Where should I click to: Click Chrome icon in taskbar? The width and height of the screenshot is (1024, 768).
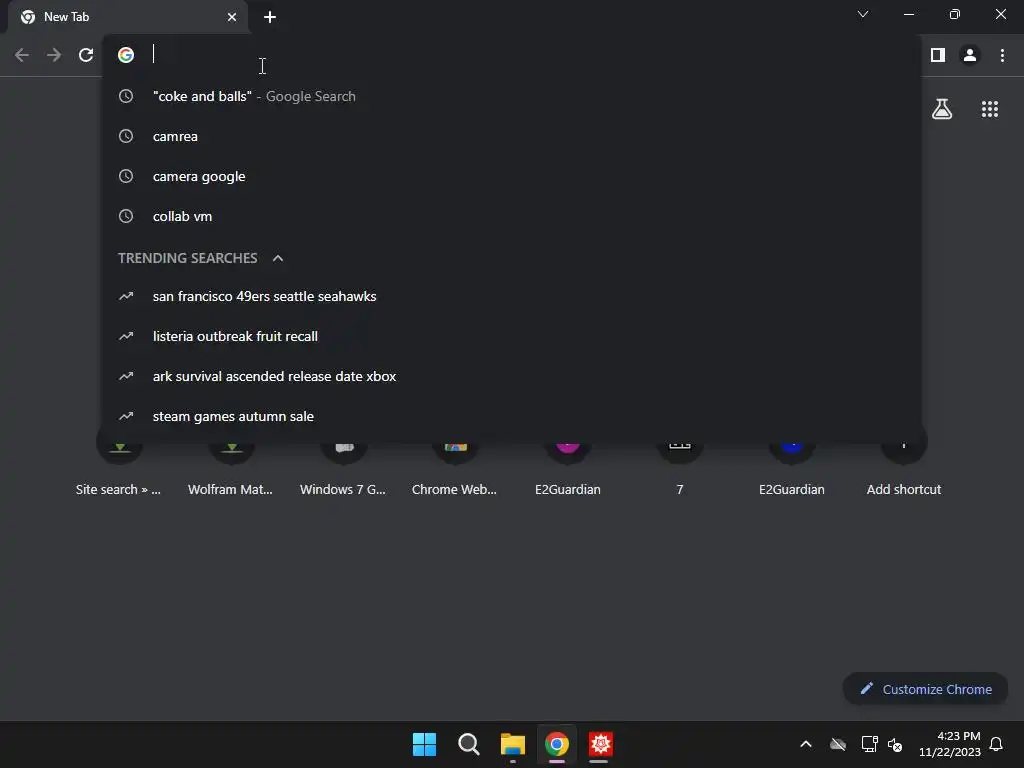(x=556, y=744)
